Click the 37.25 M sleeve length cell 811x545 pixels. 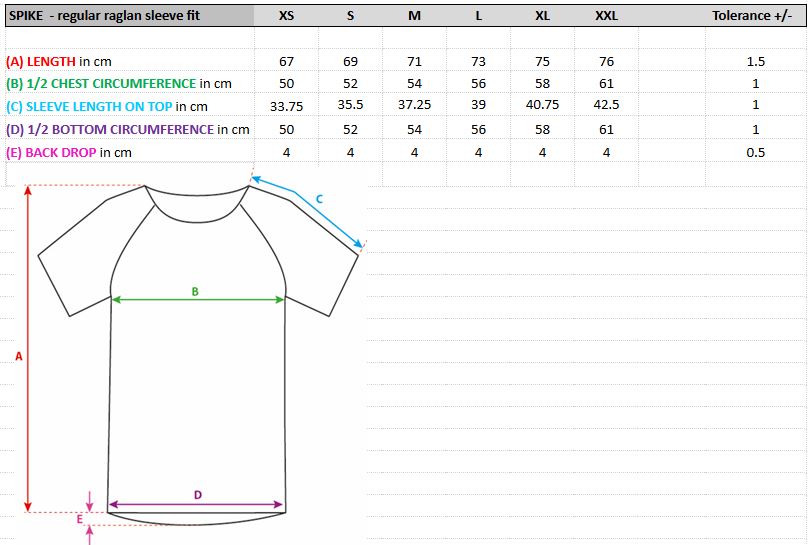click(x=414, y=105)
